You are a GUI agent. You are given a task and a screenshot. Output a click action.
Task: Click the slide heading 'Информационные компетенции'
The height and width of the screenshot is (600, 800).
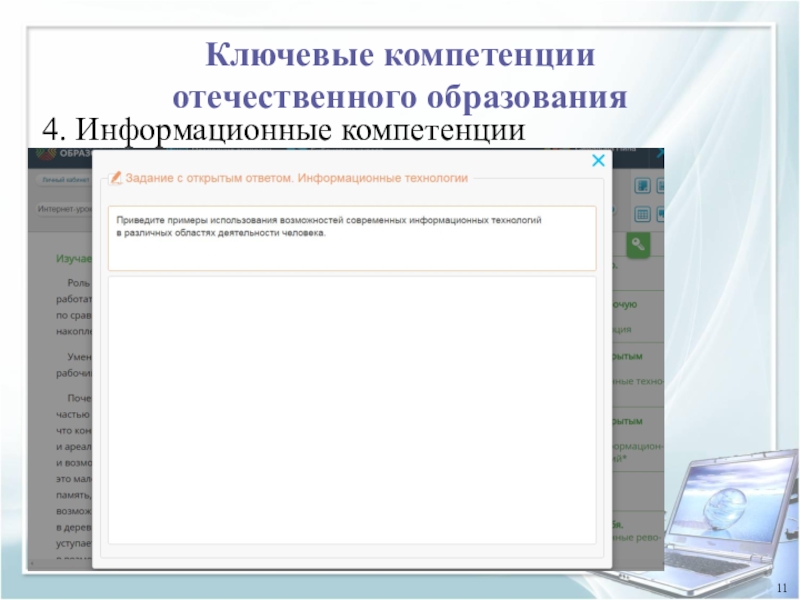click(x=301, y=130)
